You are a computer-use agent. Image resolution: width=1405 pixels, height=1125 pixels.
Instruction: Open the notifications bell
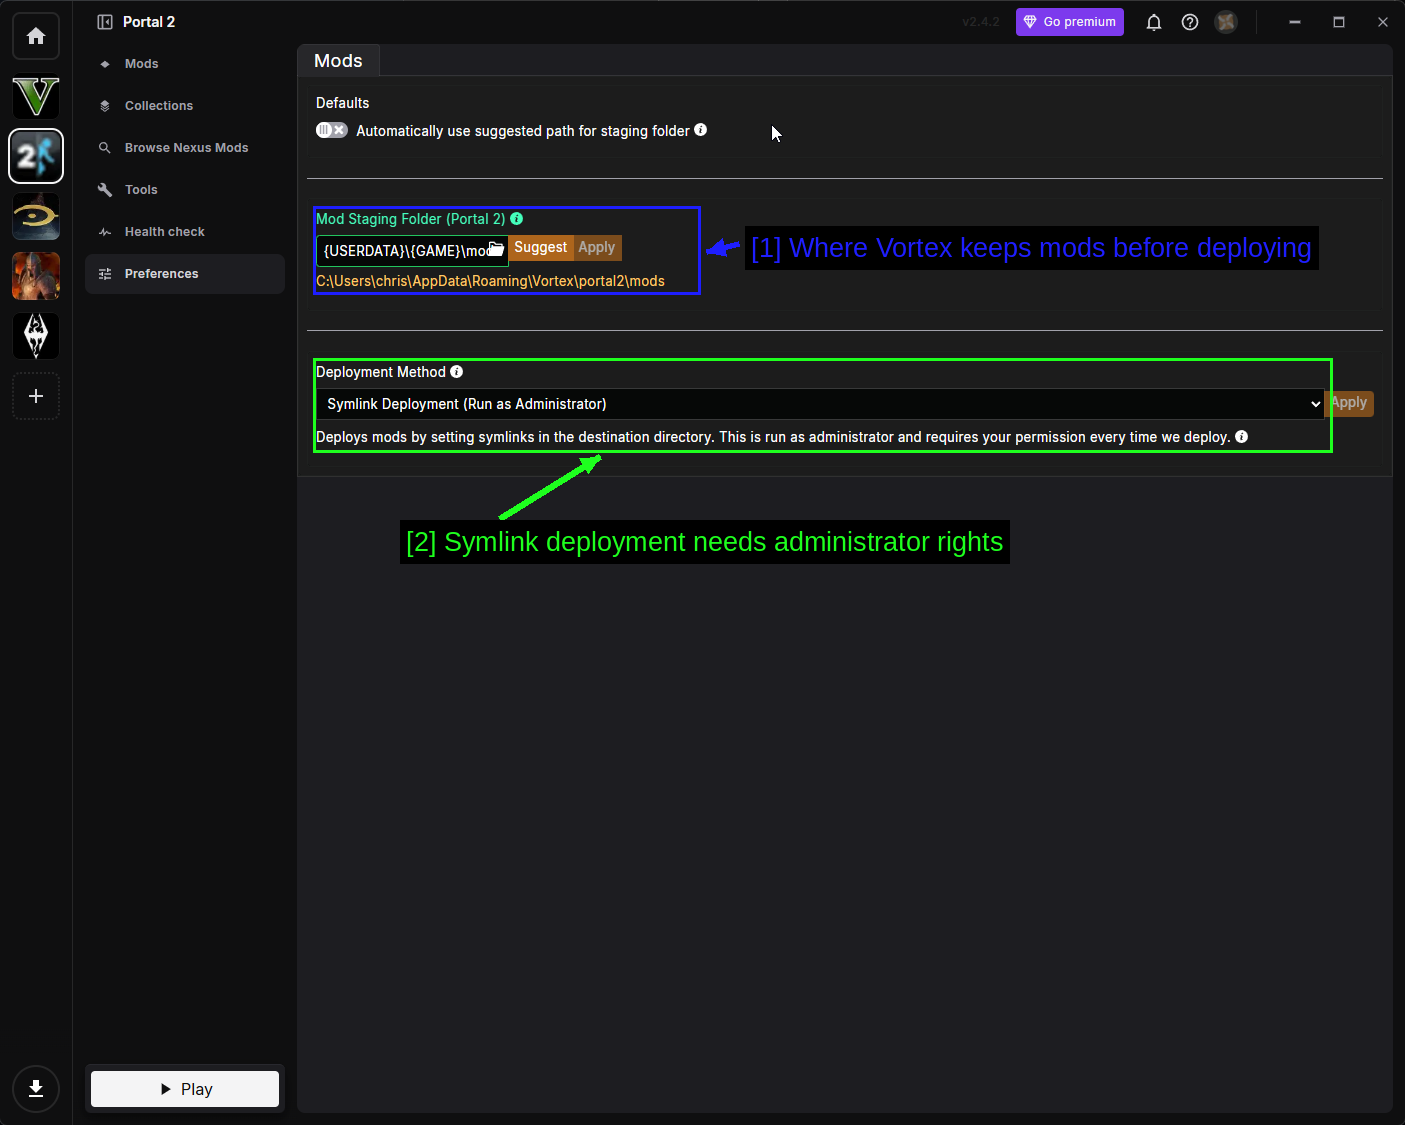[1154, 22]
